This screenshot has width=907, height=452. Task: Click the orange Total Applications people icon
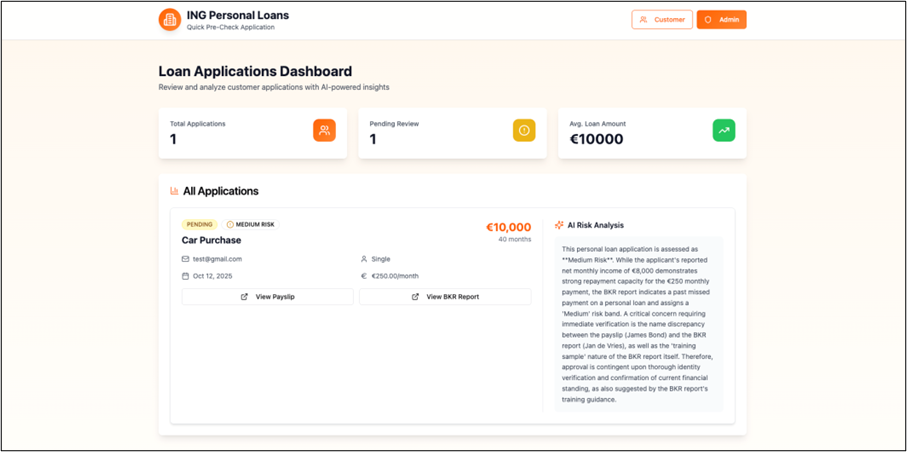pos(324,130)
